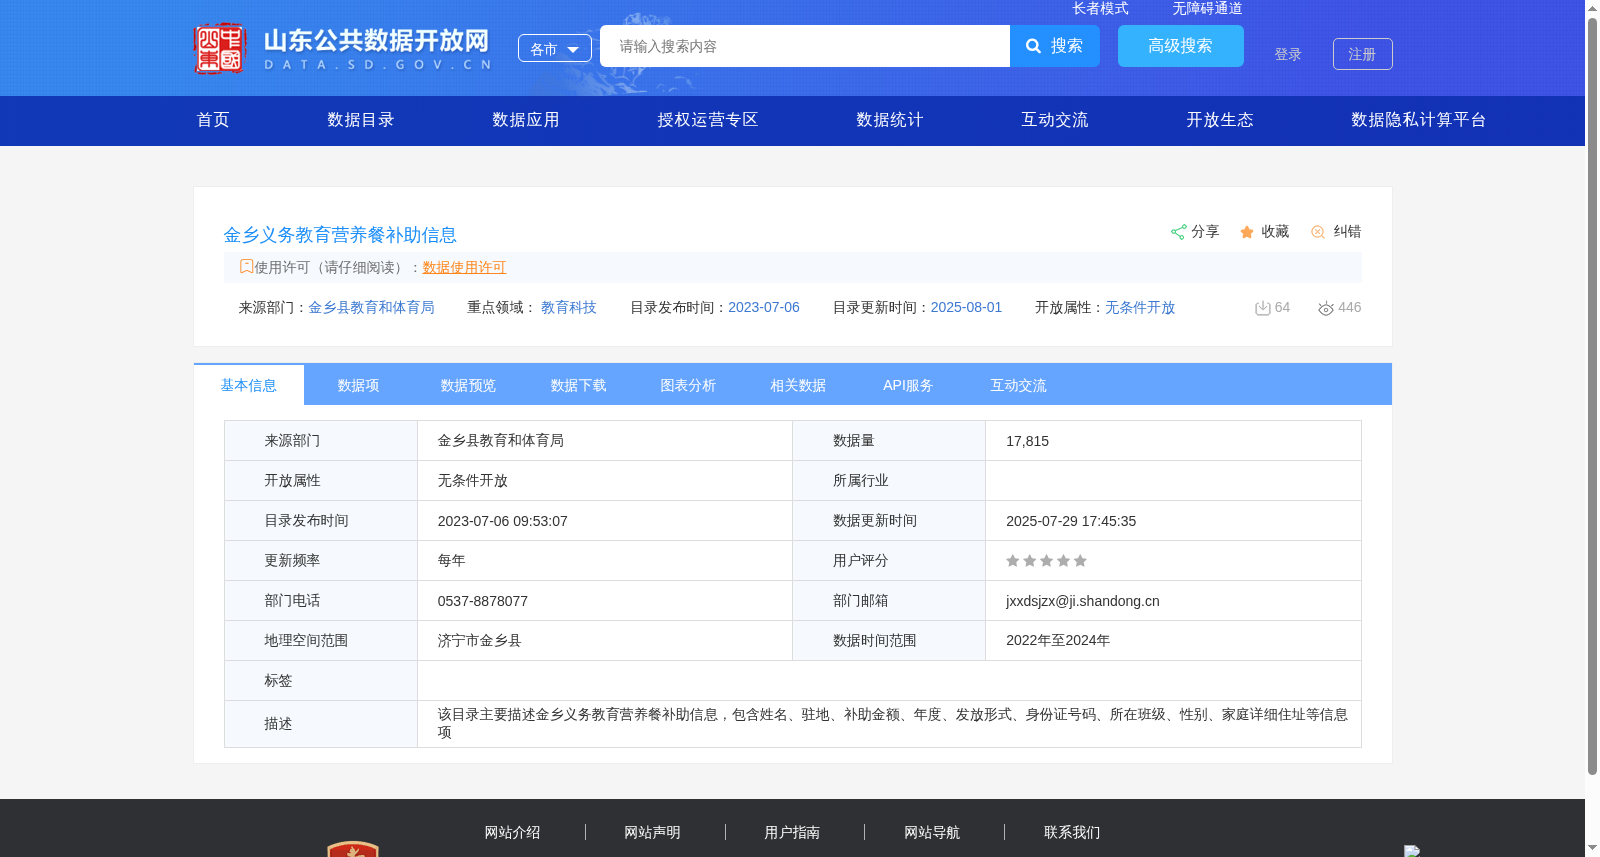The image size is (1600, 857).
Task: Focus the search input field 请输入搜索内容
Action: (805, 46)
